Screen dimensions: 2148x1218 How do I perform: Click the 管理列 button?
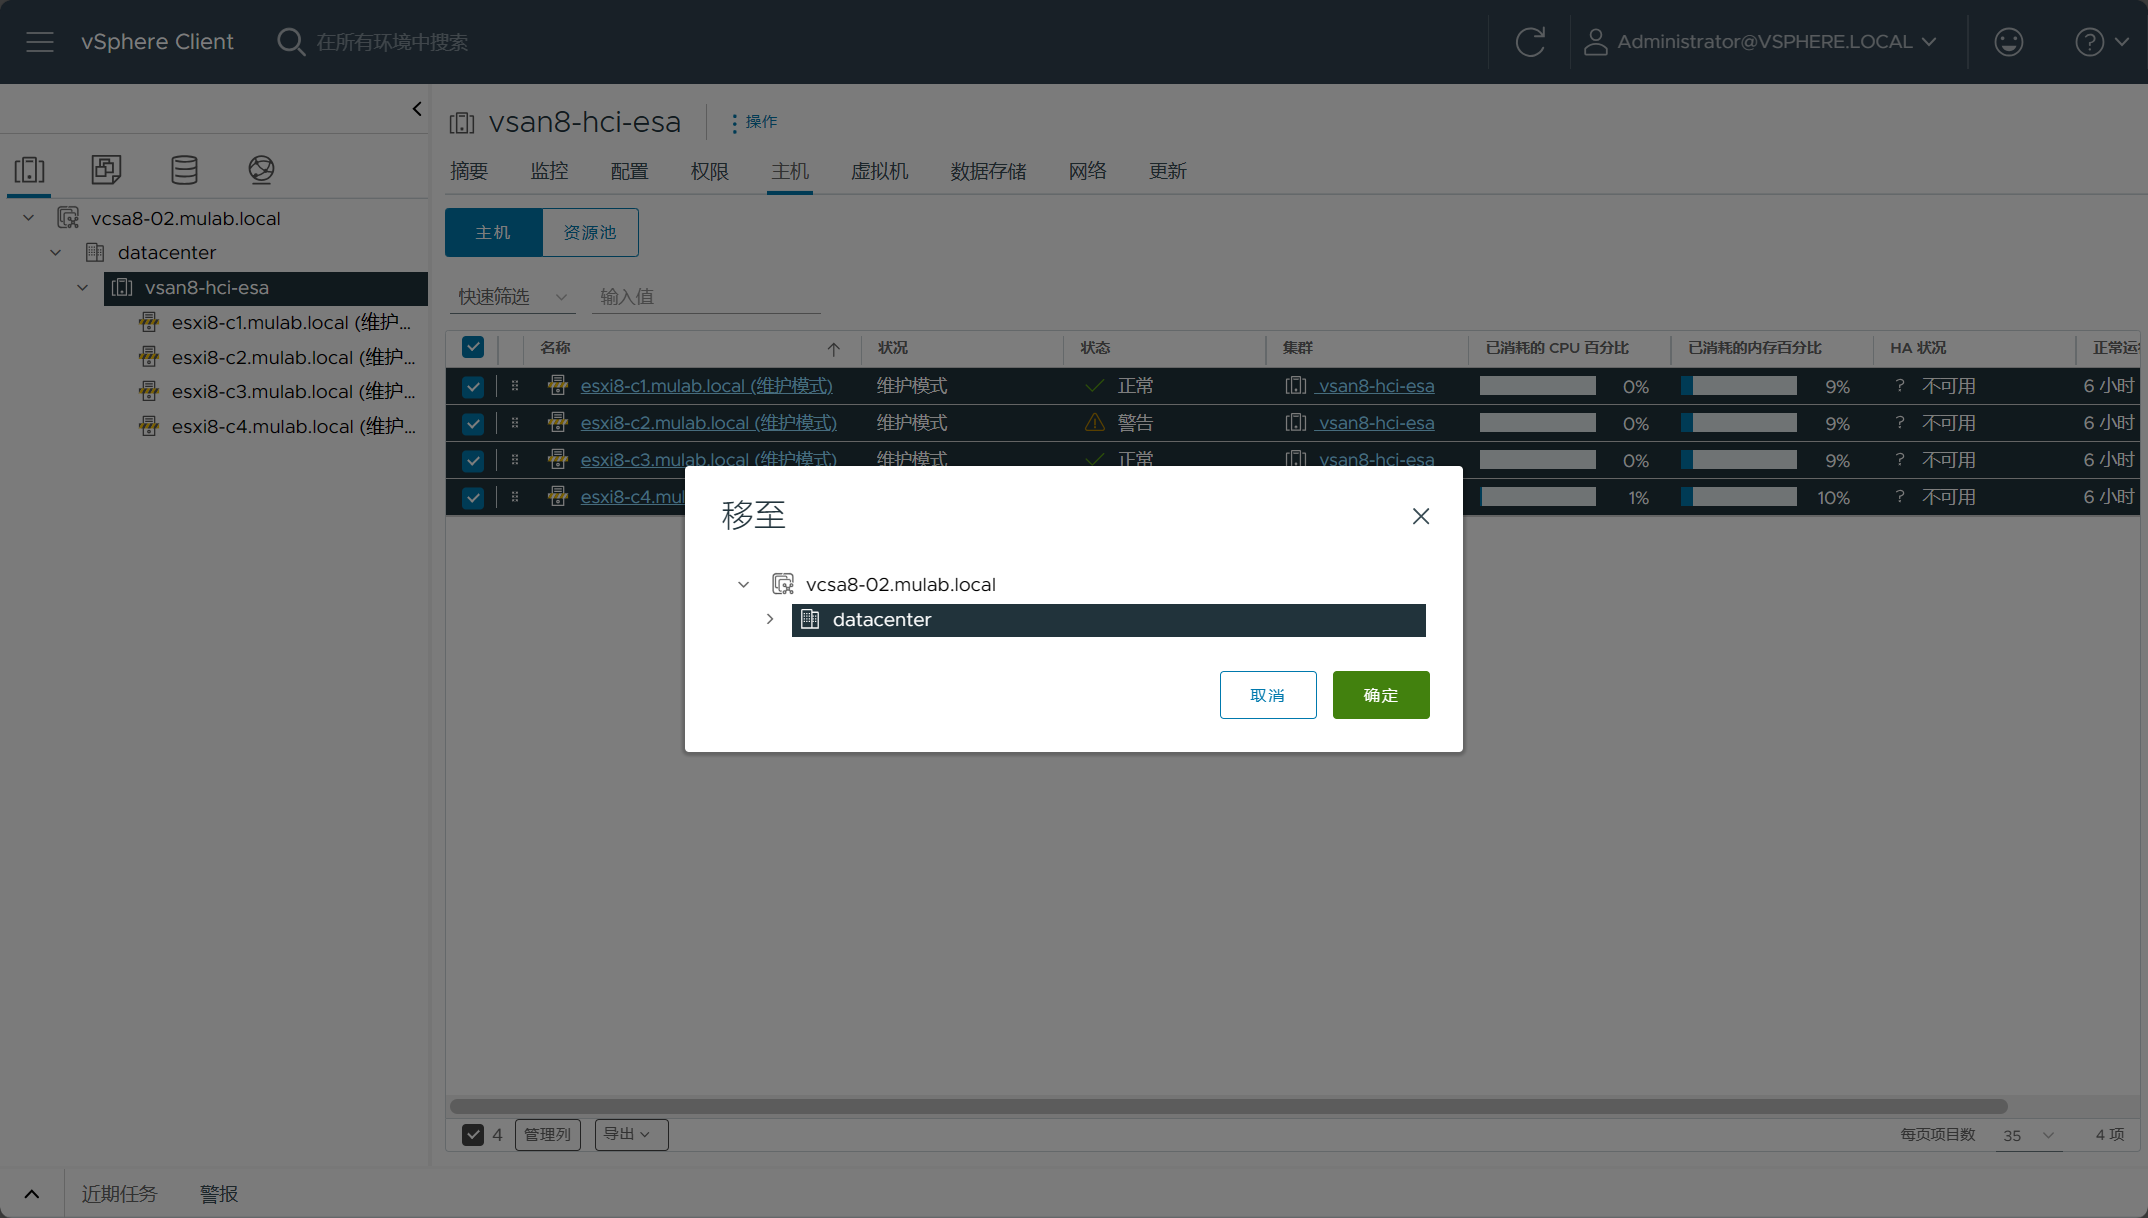pos(548,1134)
